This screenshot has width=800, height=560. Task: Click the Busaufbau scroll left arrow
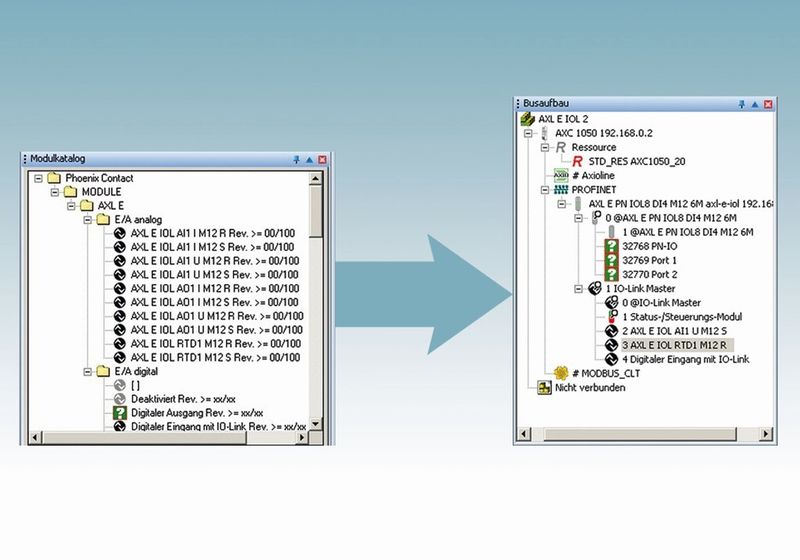click(523, 434)
